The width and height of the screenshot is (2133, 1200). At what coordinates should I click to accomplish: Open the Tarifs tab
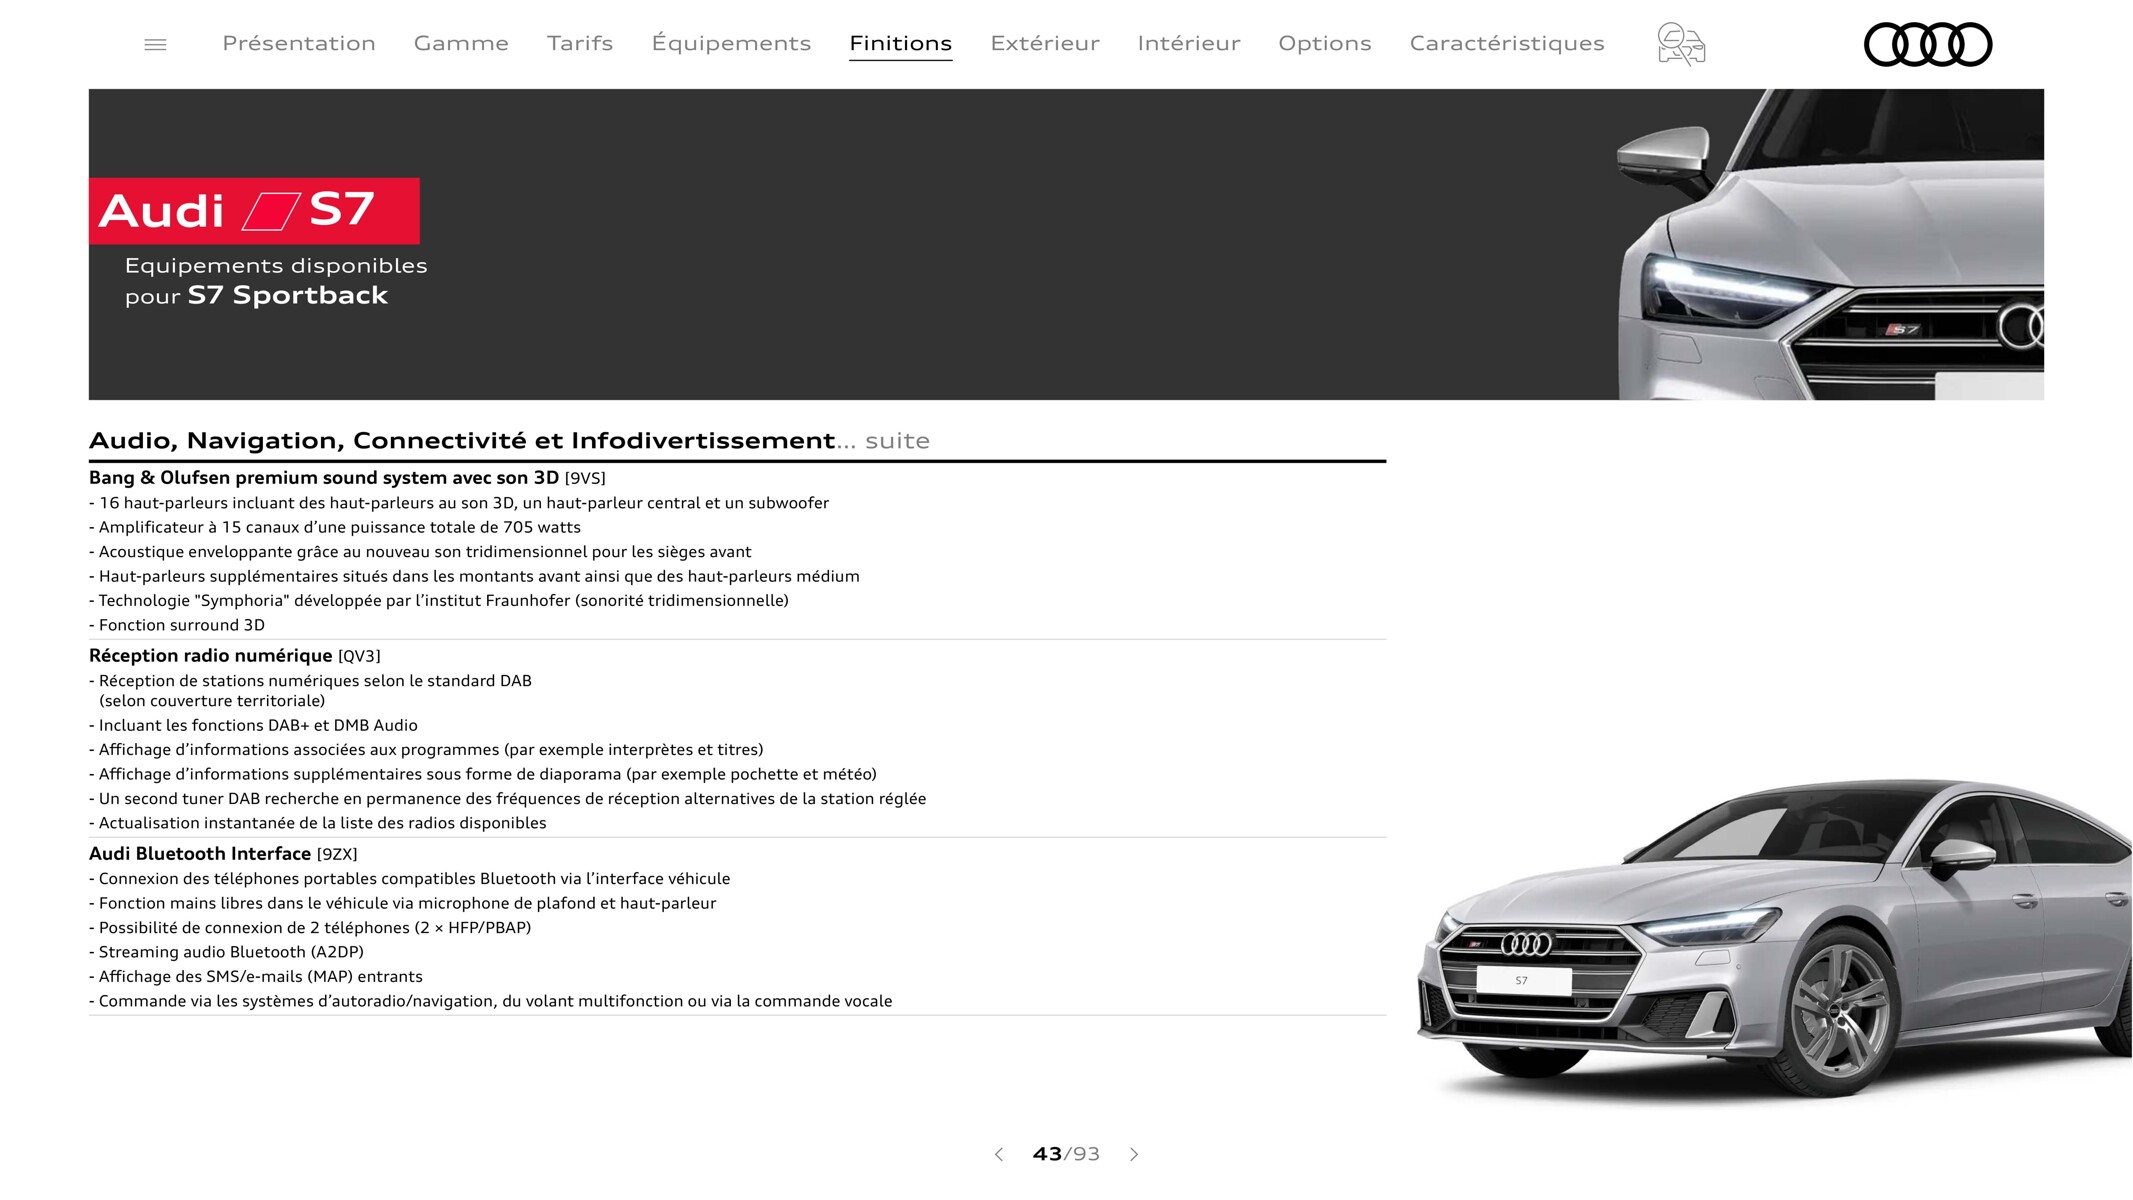[x=580, y=43]
